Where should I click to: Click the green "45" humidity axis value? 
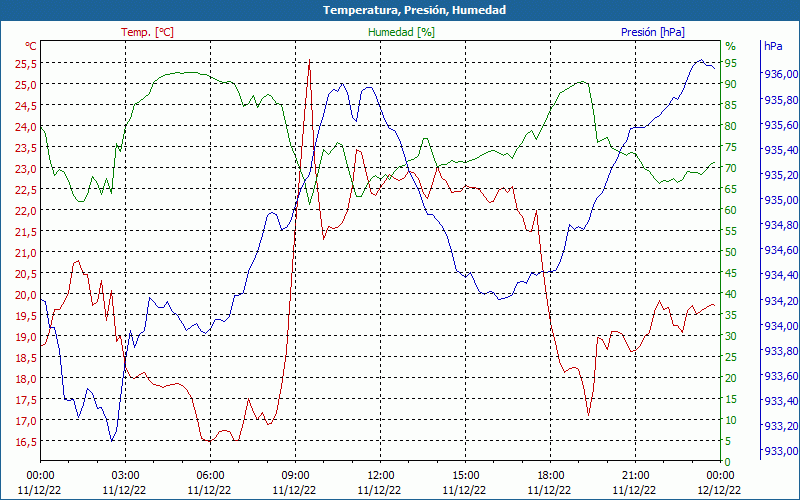pyautogui.click(x=731, y=273)
